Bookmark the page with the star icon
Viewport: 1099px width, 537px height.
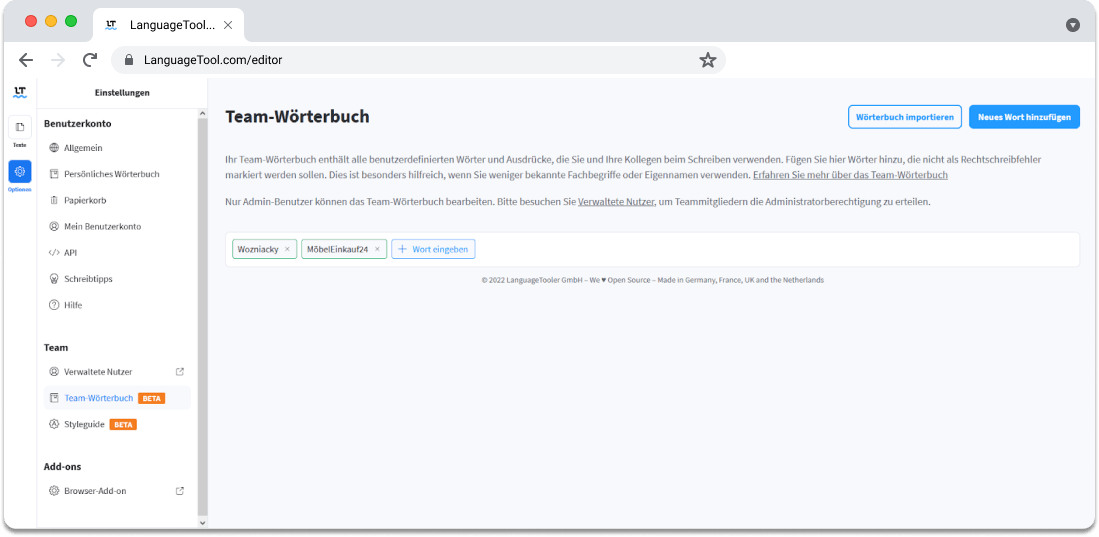(707, 60)
